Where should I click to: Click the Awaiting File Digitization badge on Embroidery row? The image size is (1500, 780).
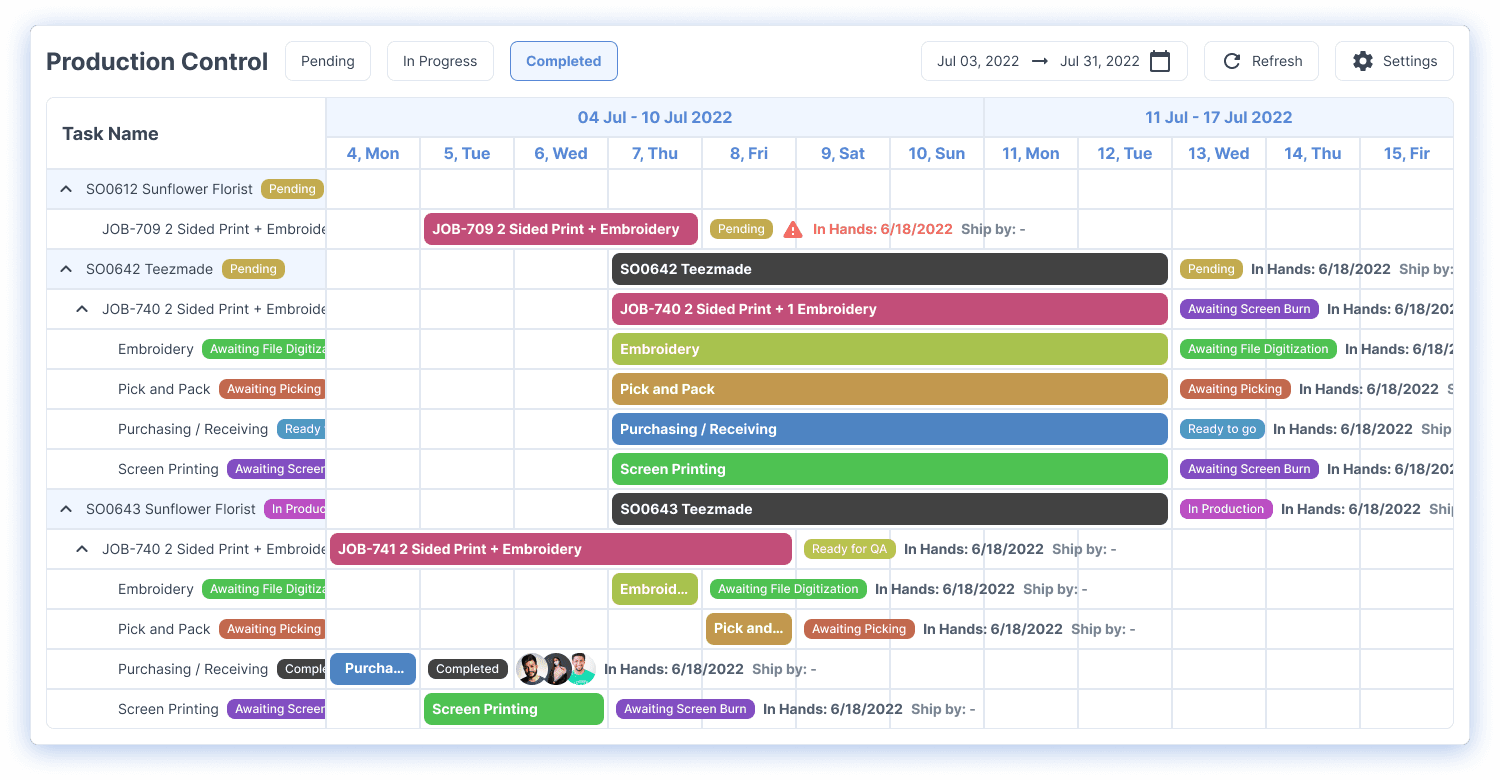[x=787, y=589]
